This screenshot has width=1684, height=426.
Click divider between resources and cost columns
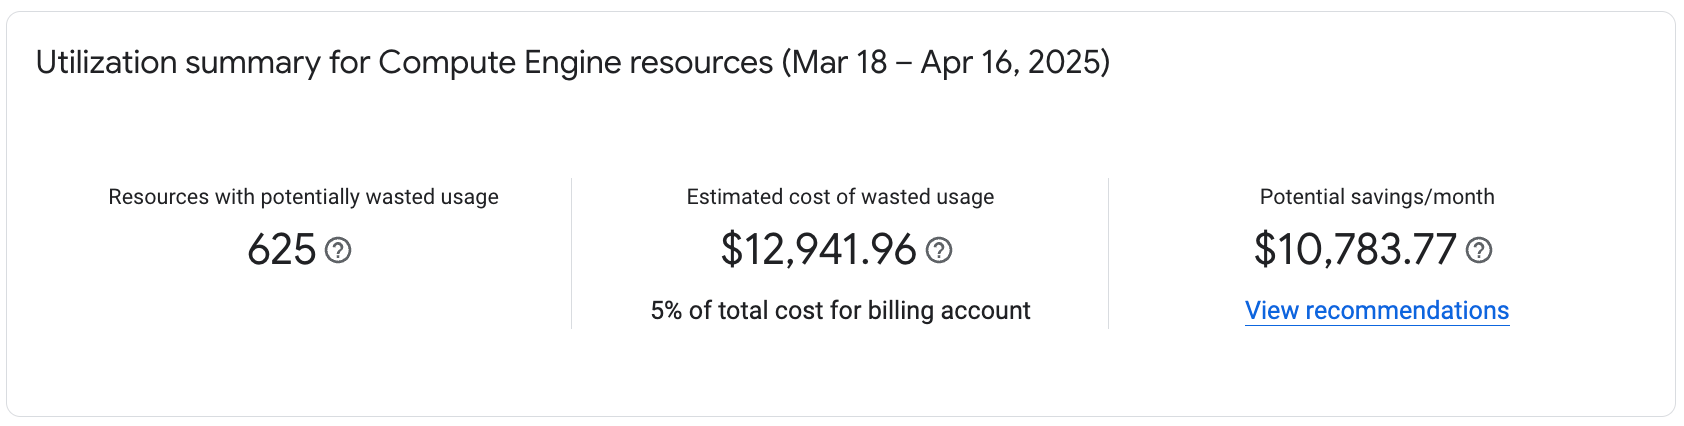coord(571,253)
